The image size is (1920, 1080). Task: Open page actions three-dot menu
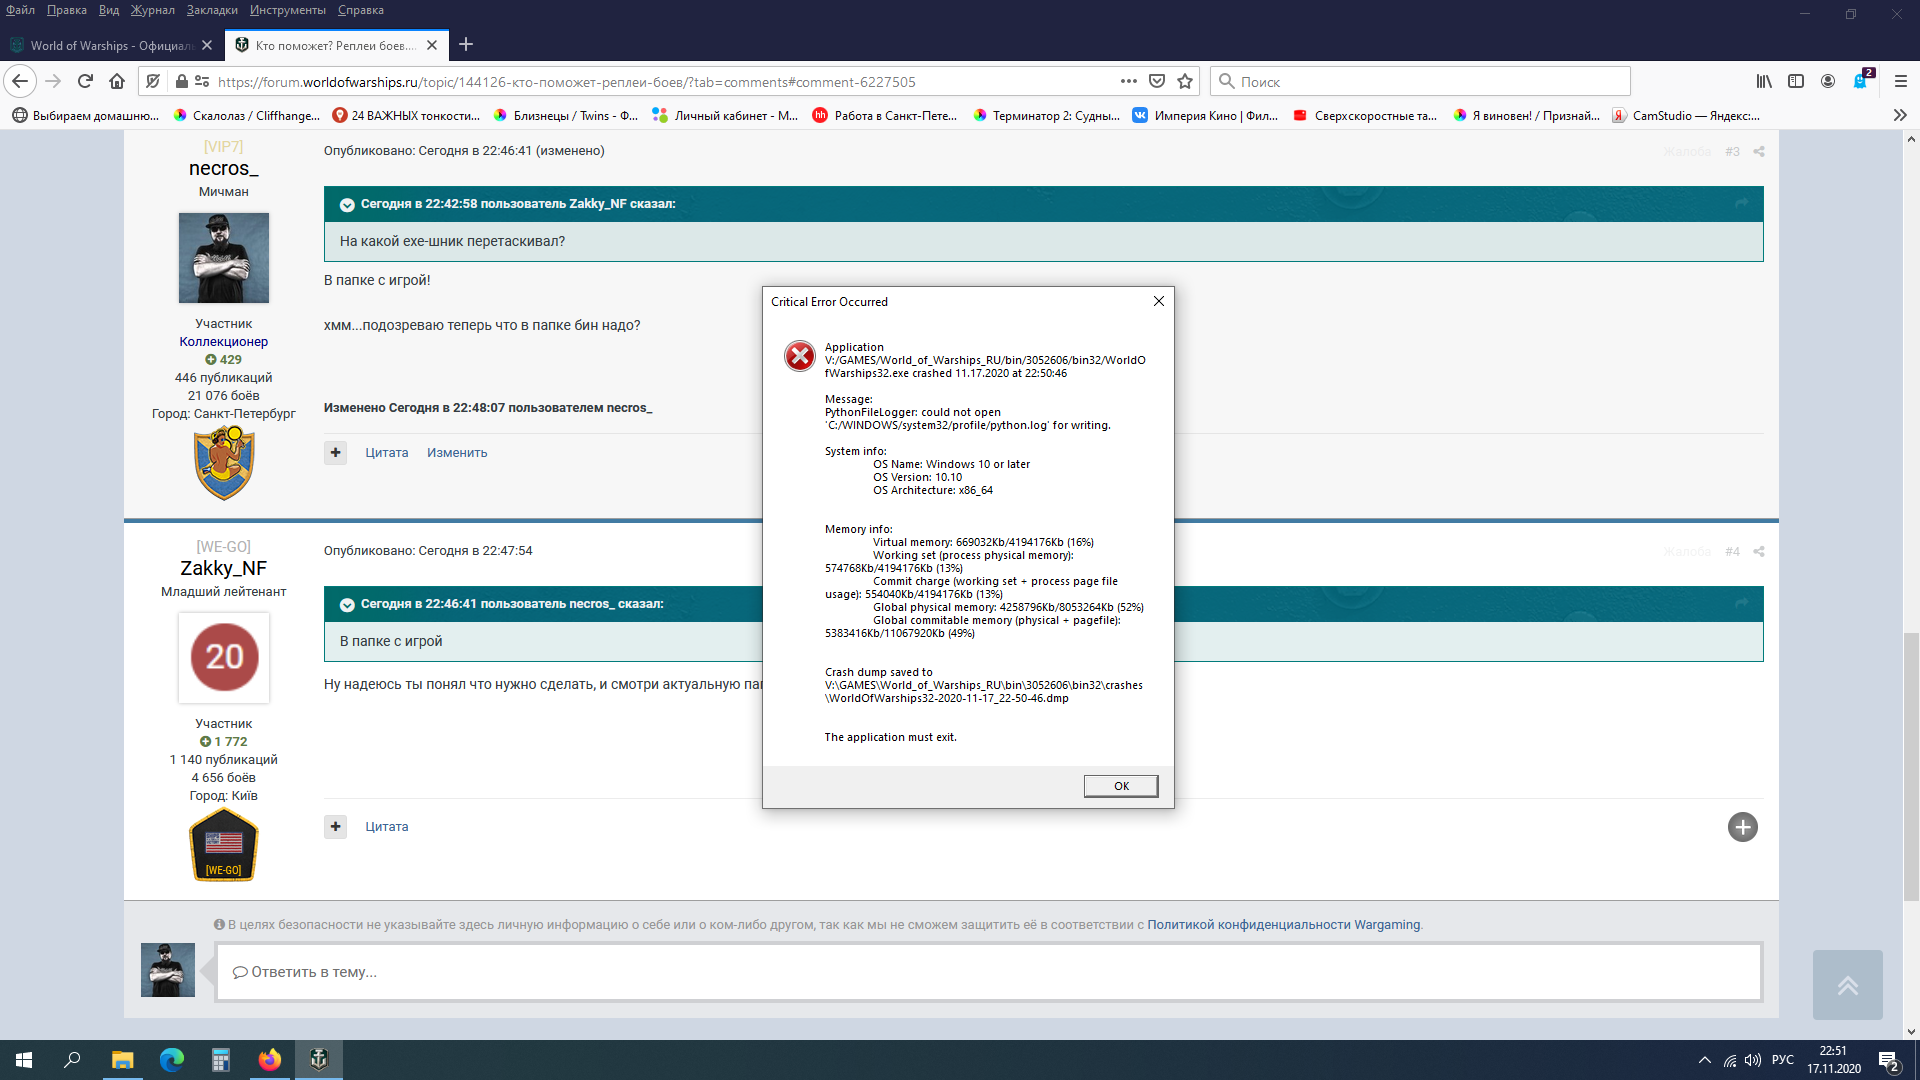click(x=1129, y=81)
